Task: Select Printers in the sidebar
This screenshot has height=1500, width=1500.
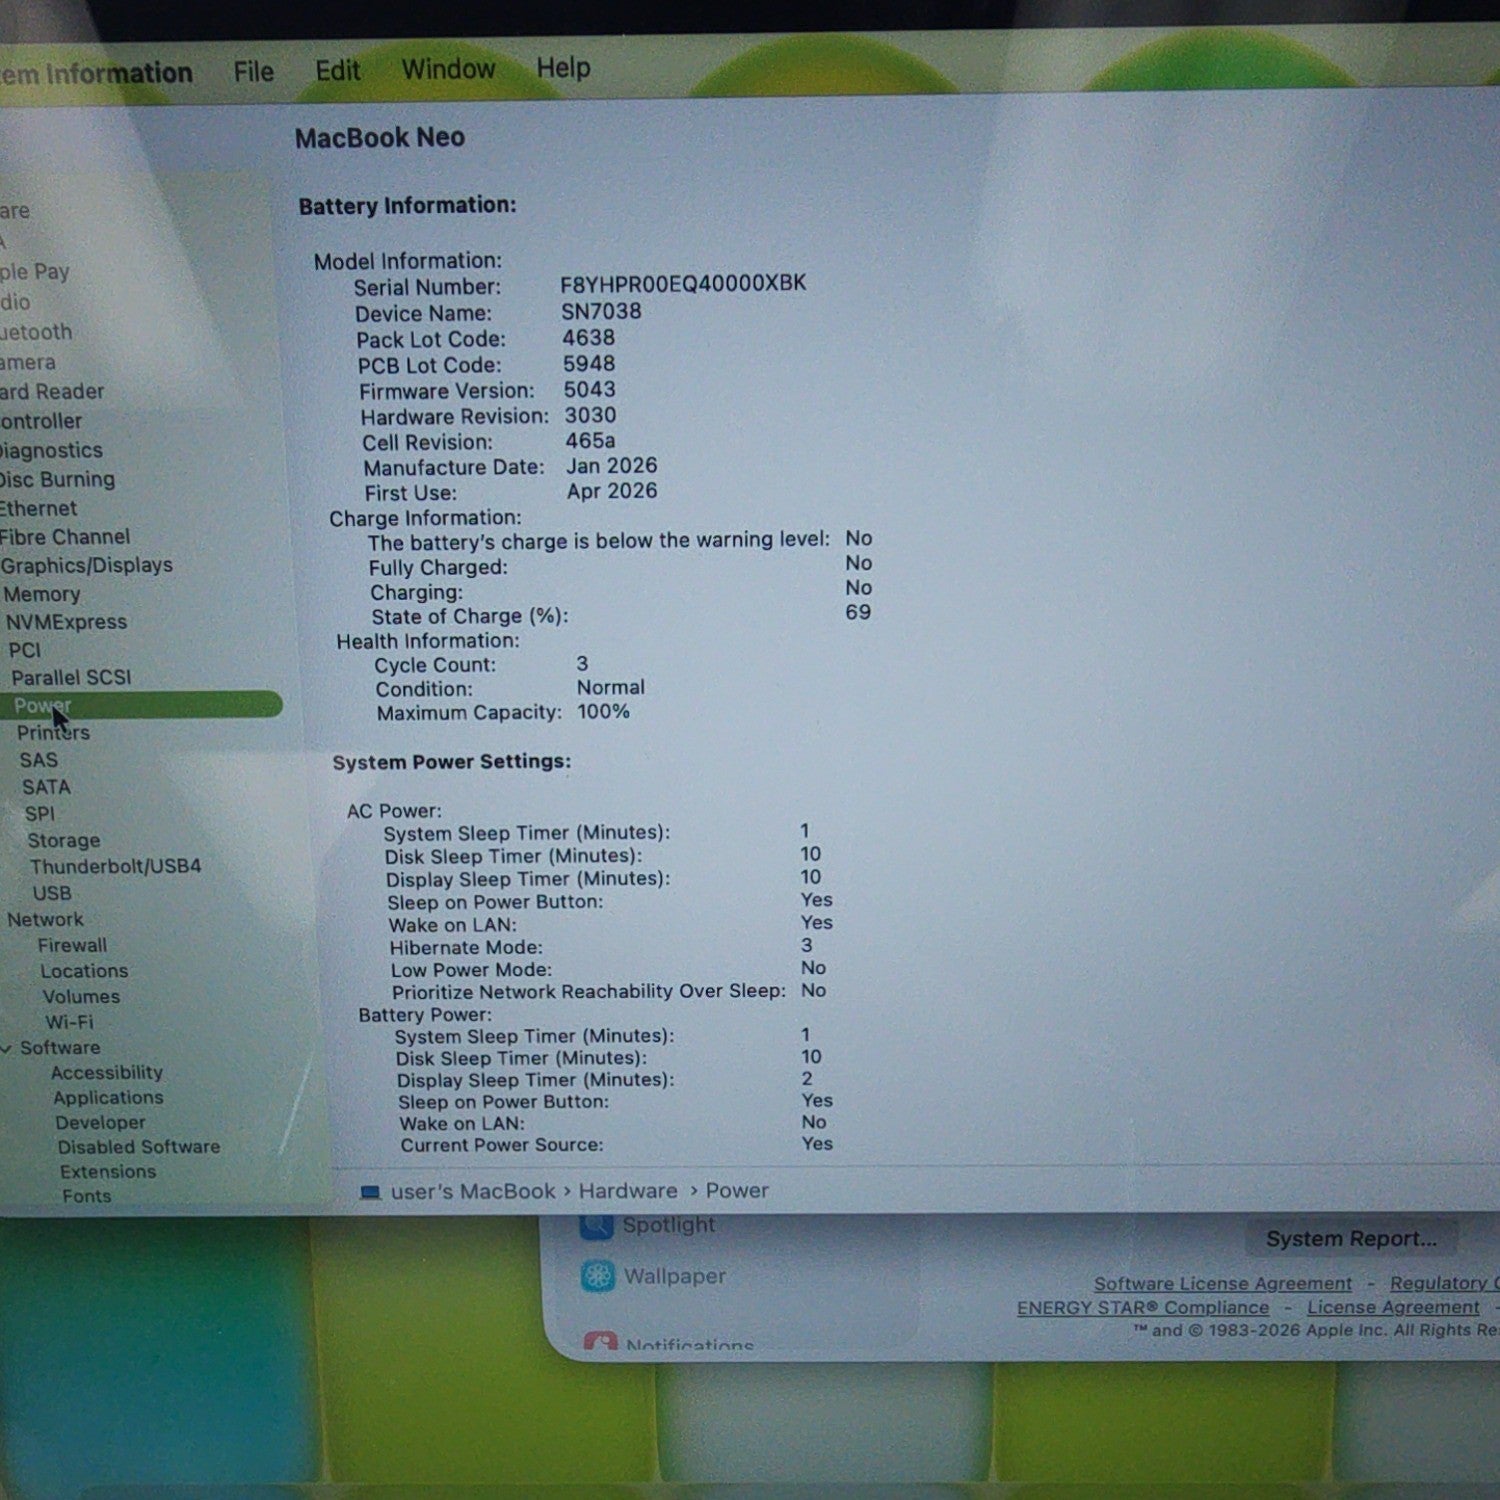Action: coord(53,733)
